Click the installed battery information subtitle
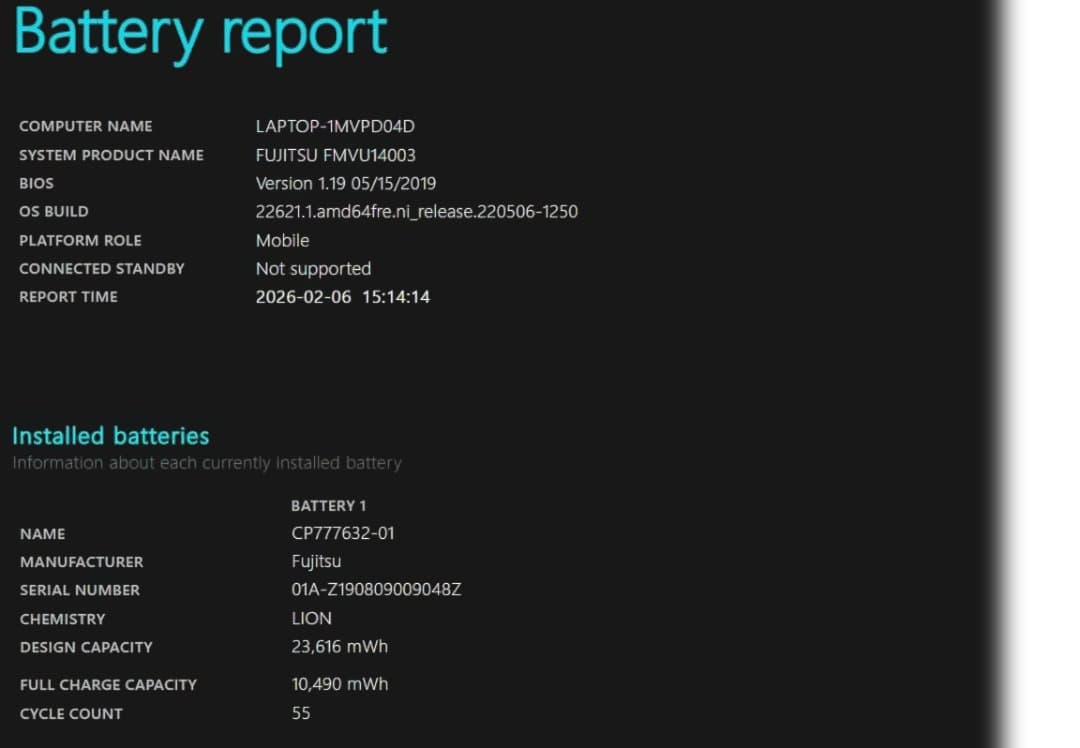Viewport: 1080px width, 748px height. click(206, 463)
